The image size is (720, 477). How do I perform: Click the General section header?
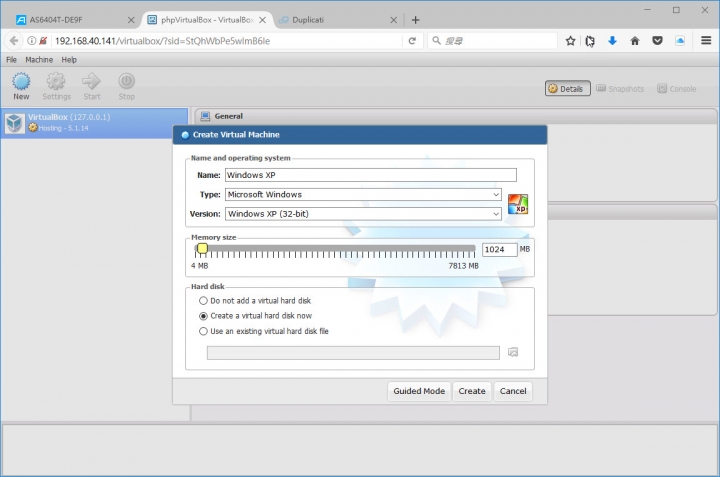point(456,116)
